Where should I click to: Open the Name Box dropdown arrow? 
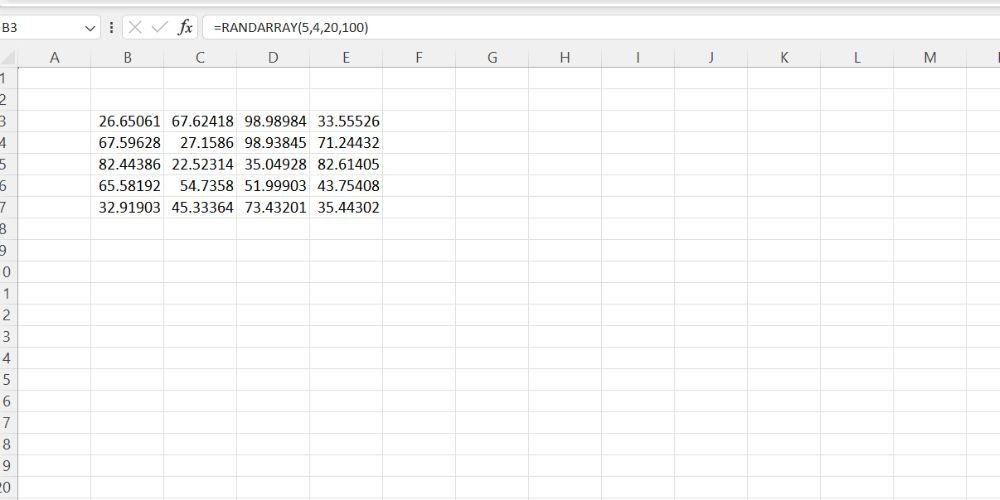(x=89, y=28)
